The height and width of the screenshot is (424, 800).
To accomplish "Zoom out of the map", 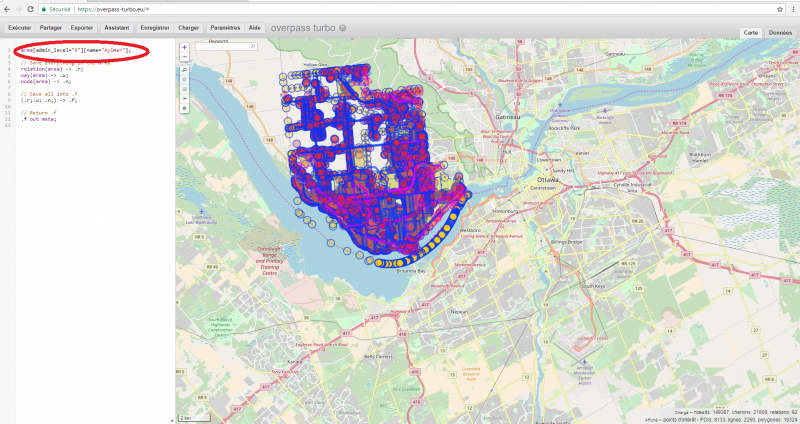I will 184,57.
